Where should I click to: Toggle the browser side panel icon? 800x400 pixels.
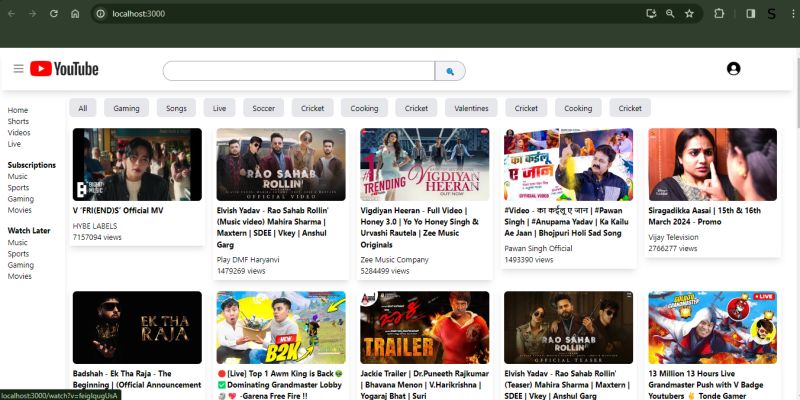point(750,14)
